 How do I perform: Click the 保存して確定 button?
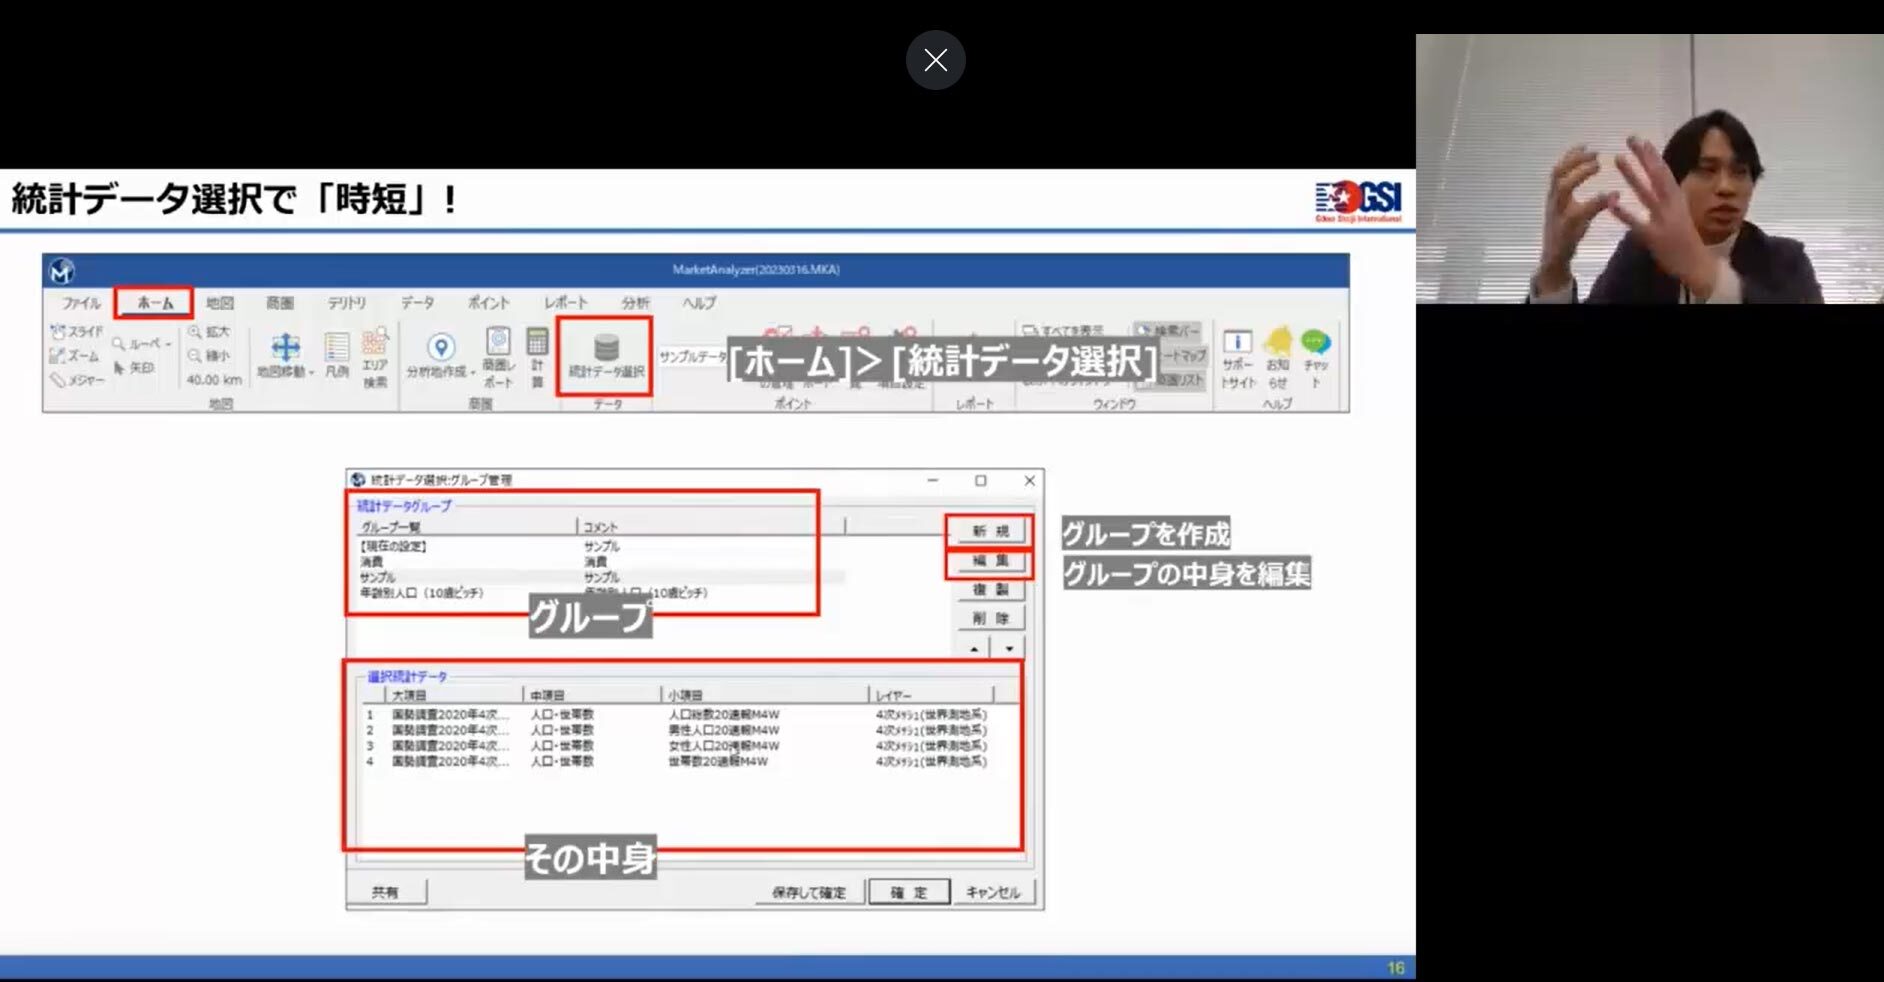808,892
